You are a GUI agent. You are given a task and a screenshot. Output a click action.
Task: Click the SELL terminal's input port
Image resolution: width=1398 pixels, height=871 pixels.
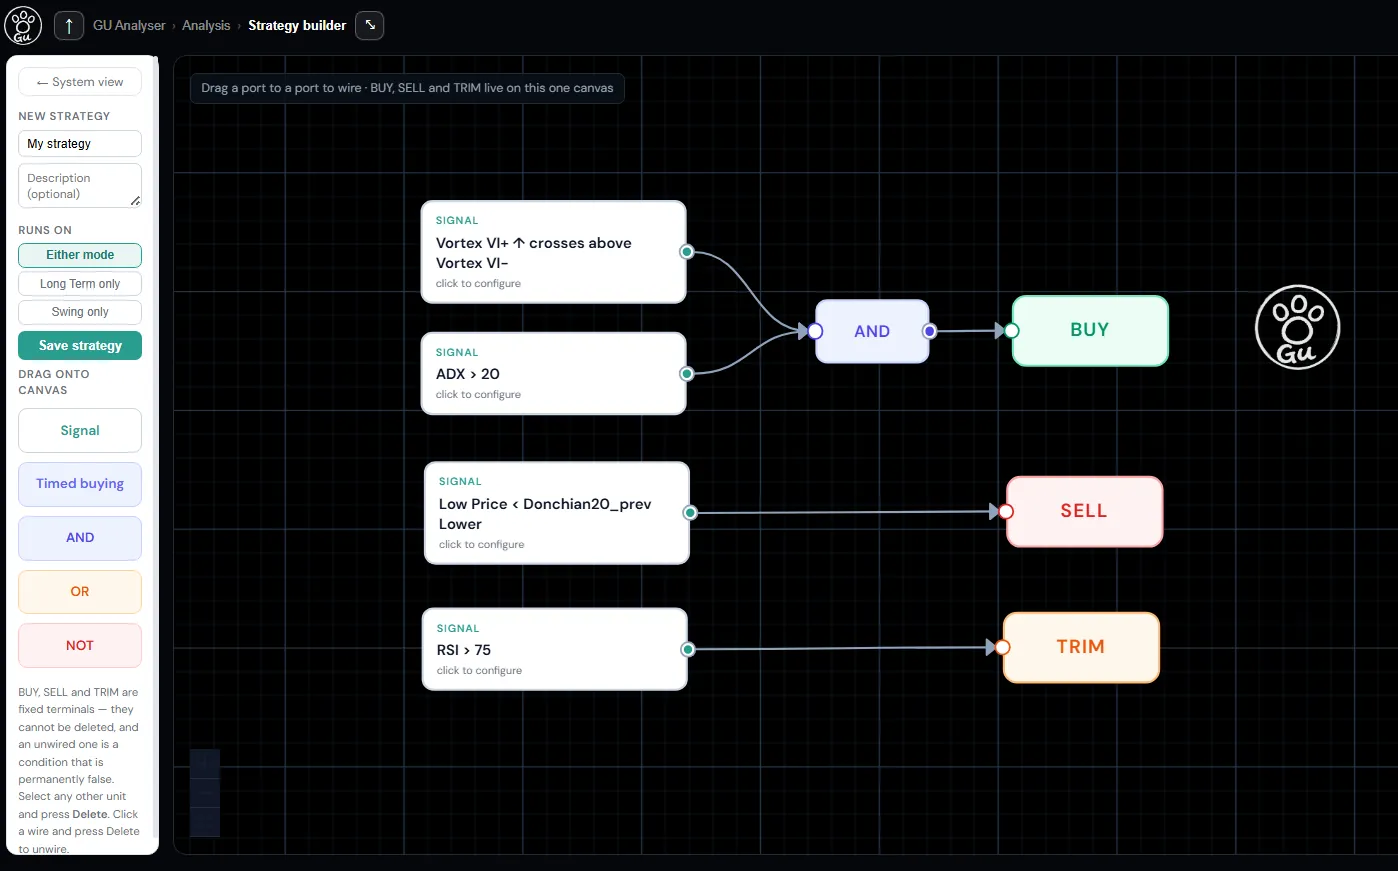(1007, 512)
